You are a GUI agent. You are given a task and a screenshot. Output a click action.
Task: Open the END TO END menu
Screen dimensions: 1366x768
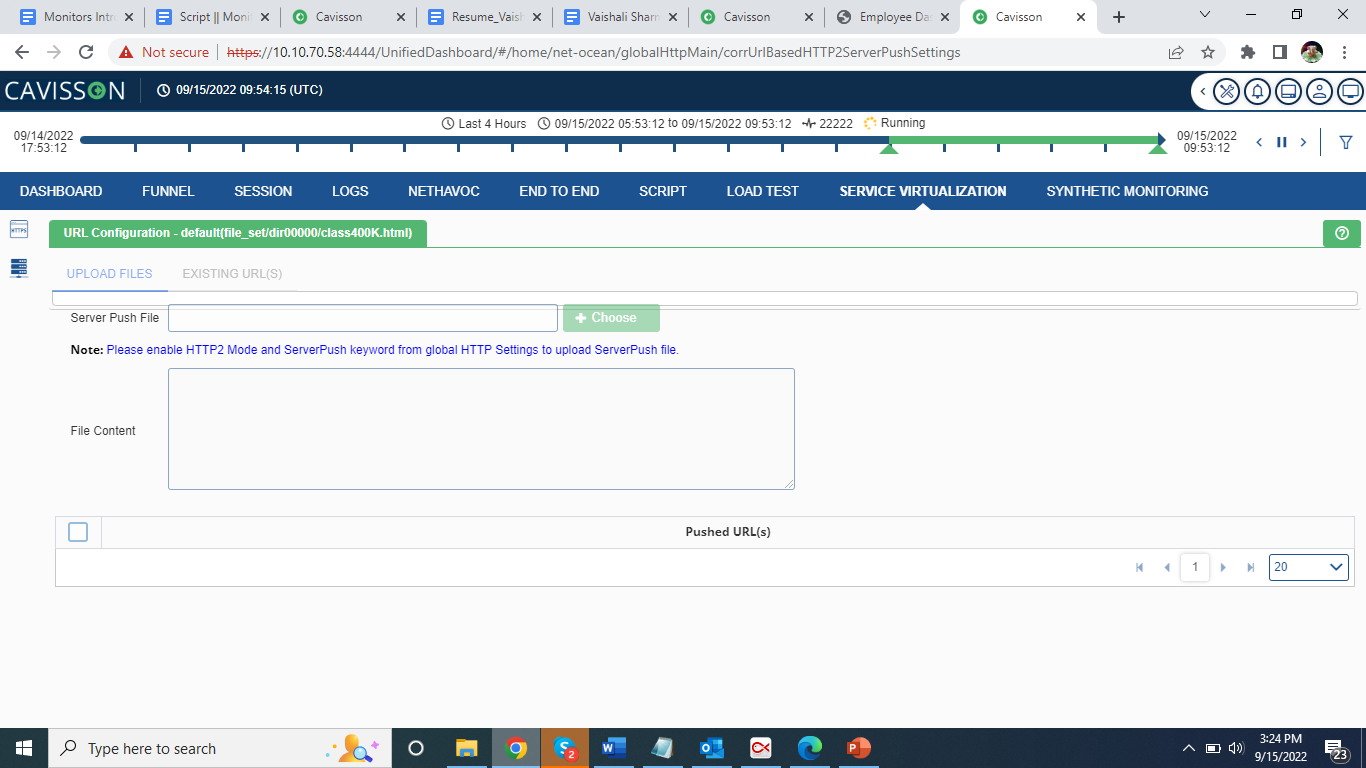tap(559, 191)
